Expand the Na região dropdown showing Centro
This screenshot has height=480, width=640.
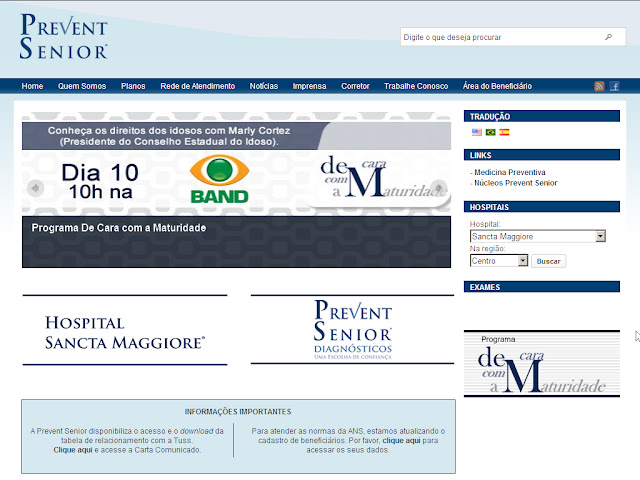pyautogui.click(x=499, y=261)
